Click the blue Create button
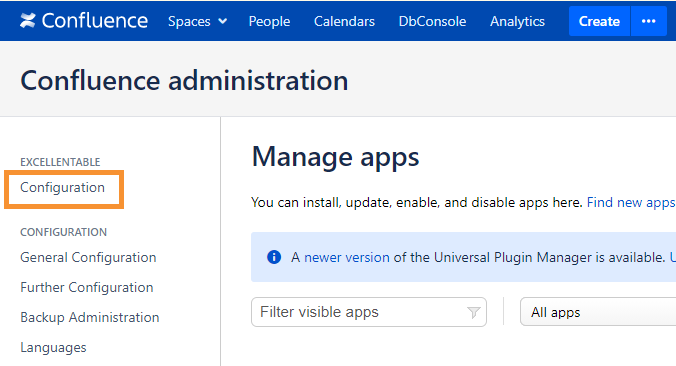 pyautogui.click(x=599, y=21)
